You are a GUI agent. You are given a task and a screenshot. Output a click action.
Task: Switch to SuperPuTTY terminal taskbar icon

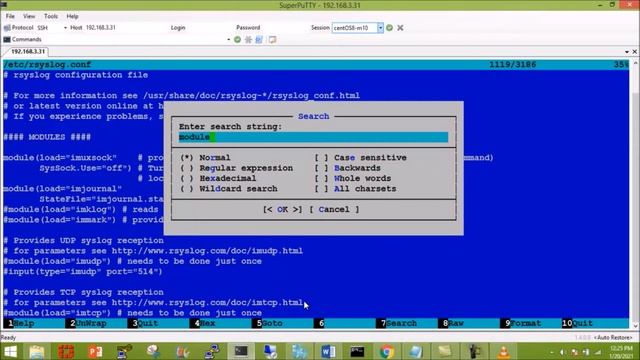(241, 351)
